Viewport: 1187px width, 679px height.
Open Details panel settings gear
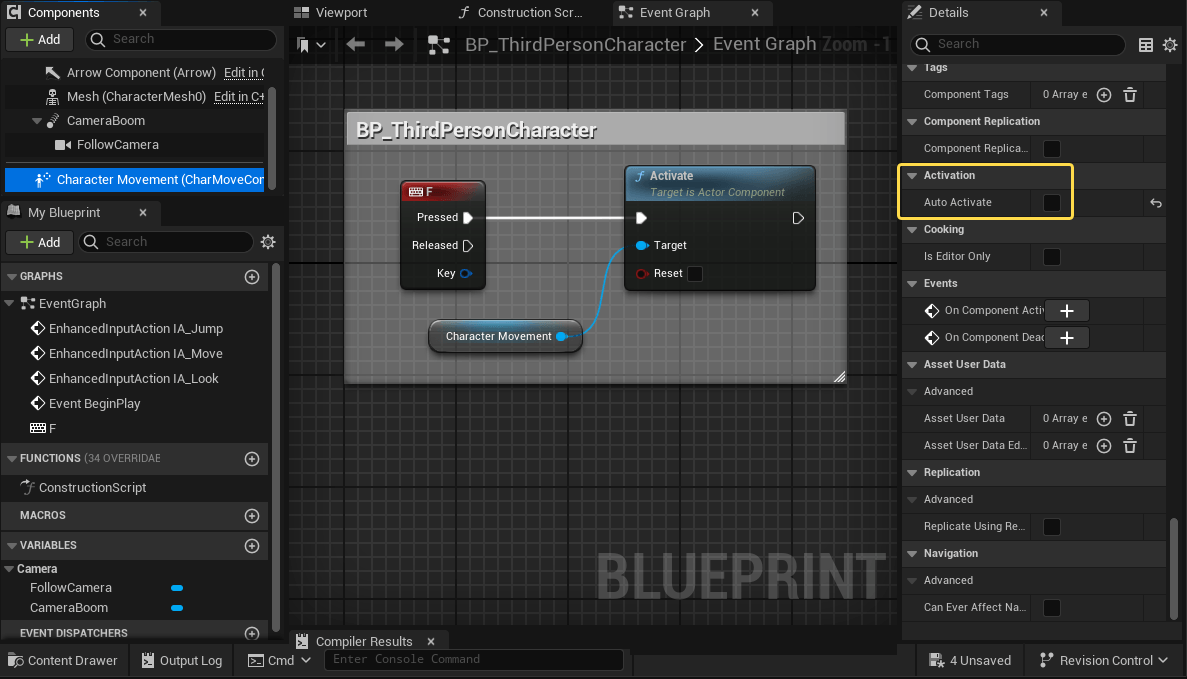click(x=1170, y=45)
